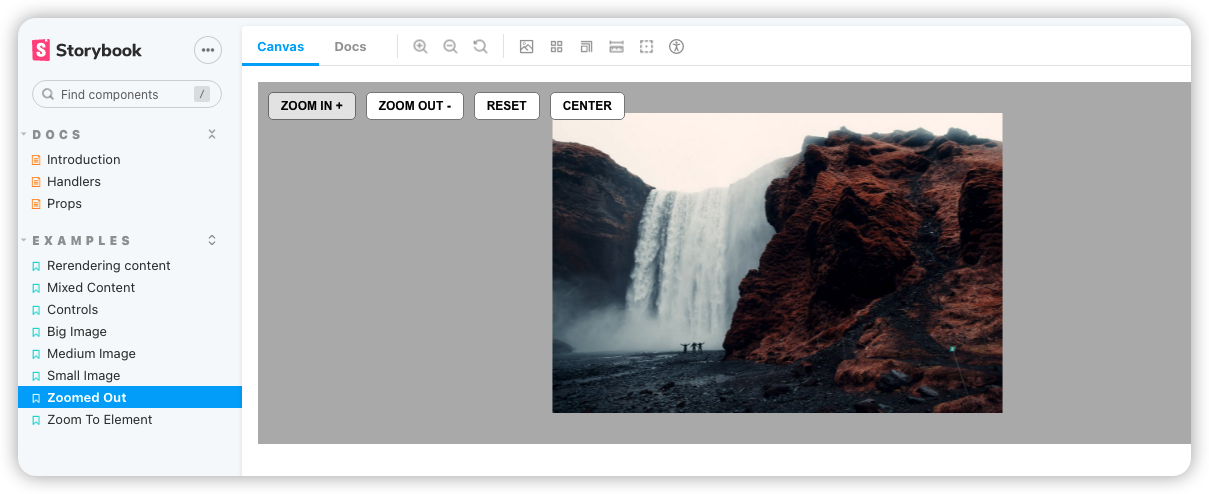
Task: Toggle the grid view icon in toolbar
Action: pyautogui.click(x=557, y=47)
